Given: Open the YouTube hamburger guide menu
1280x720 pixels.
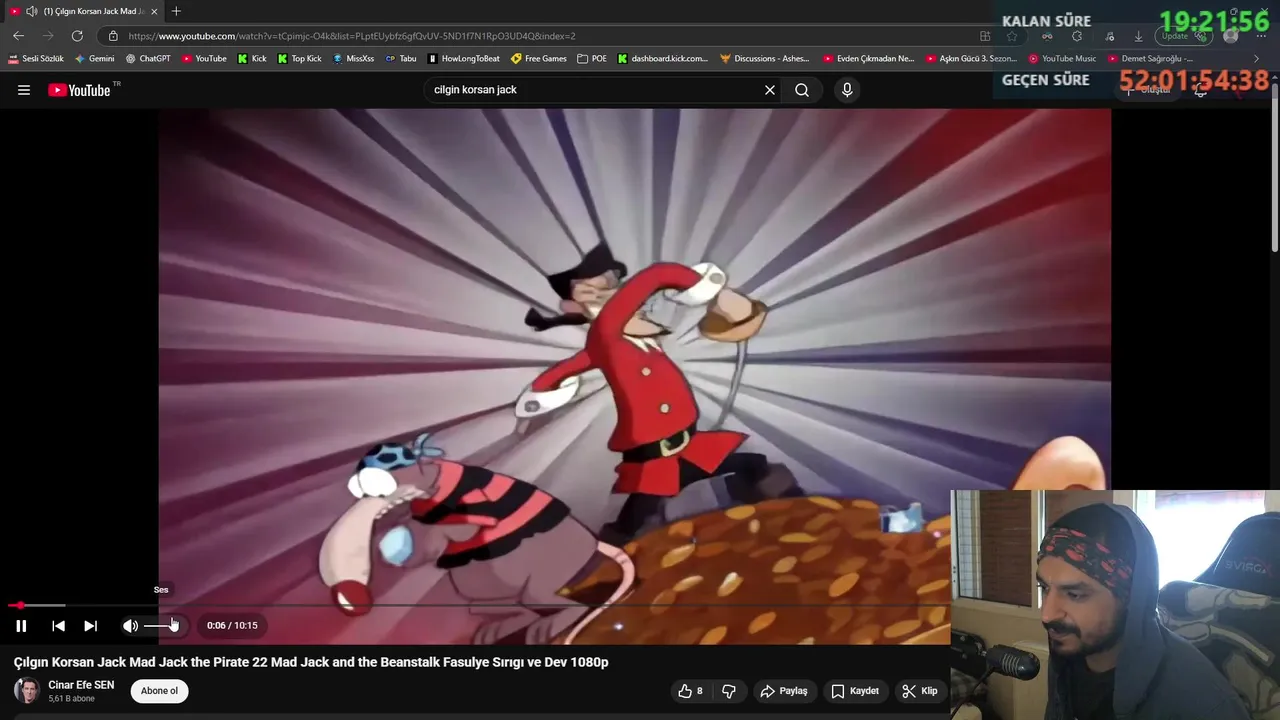Looking at the screenshot, I should [24, 90].
